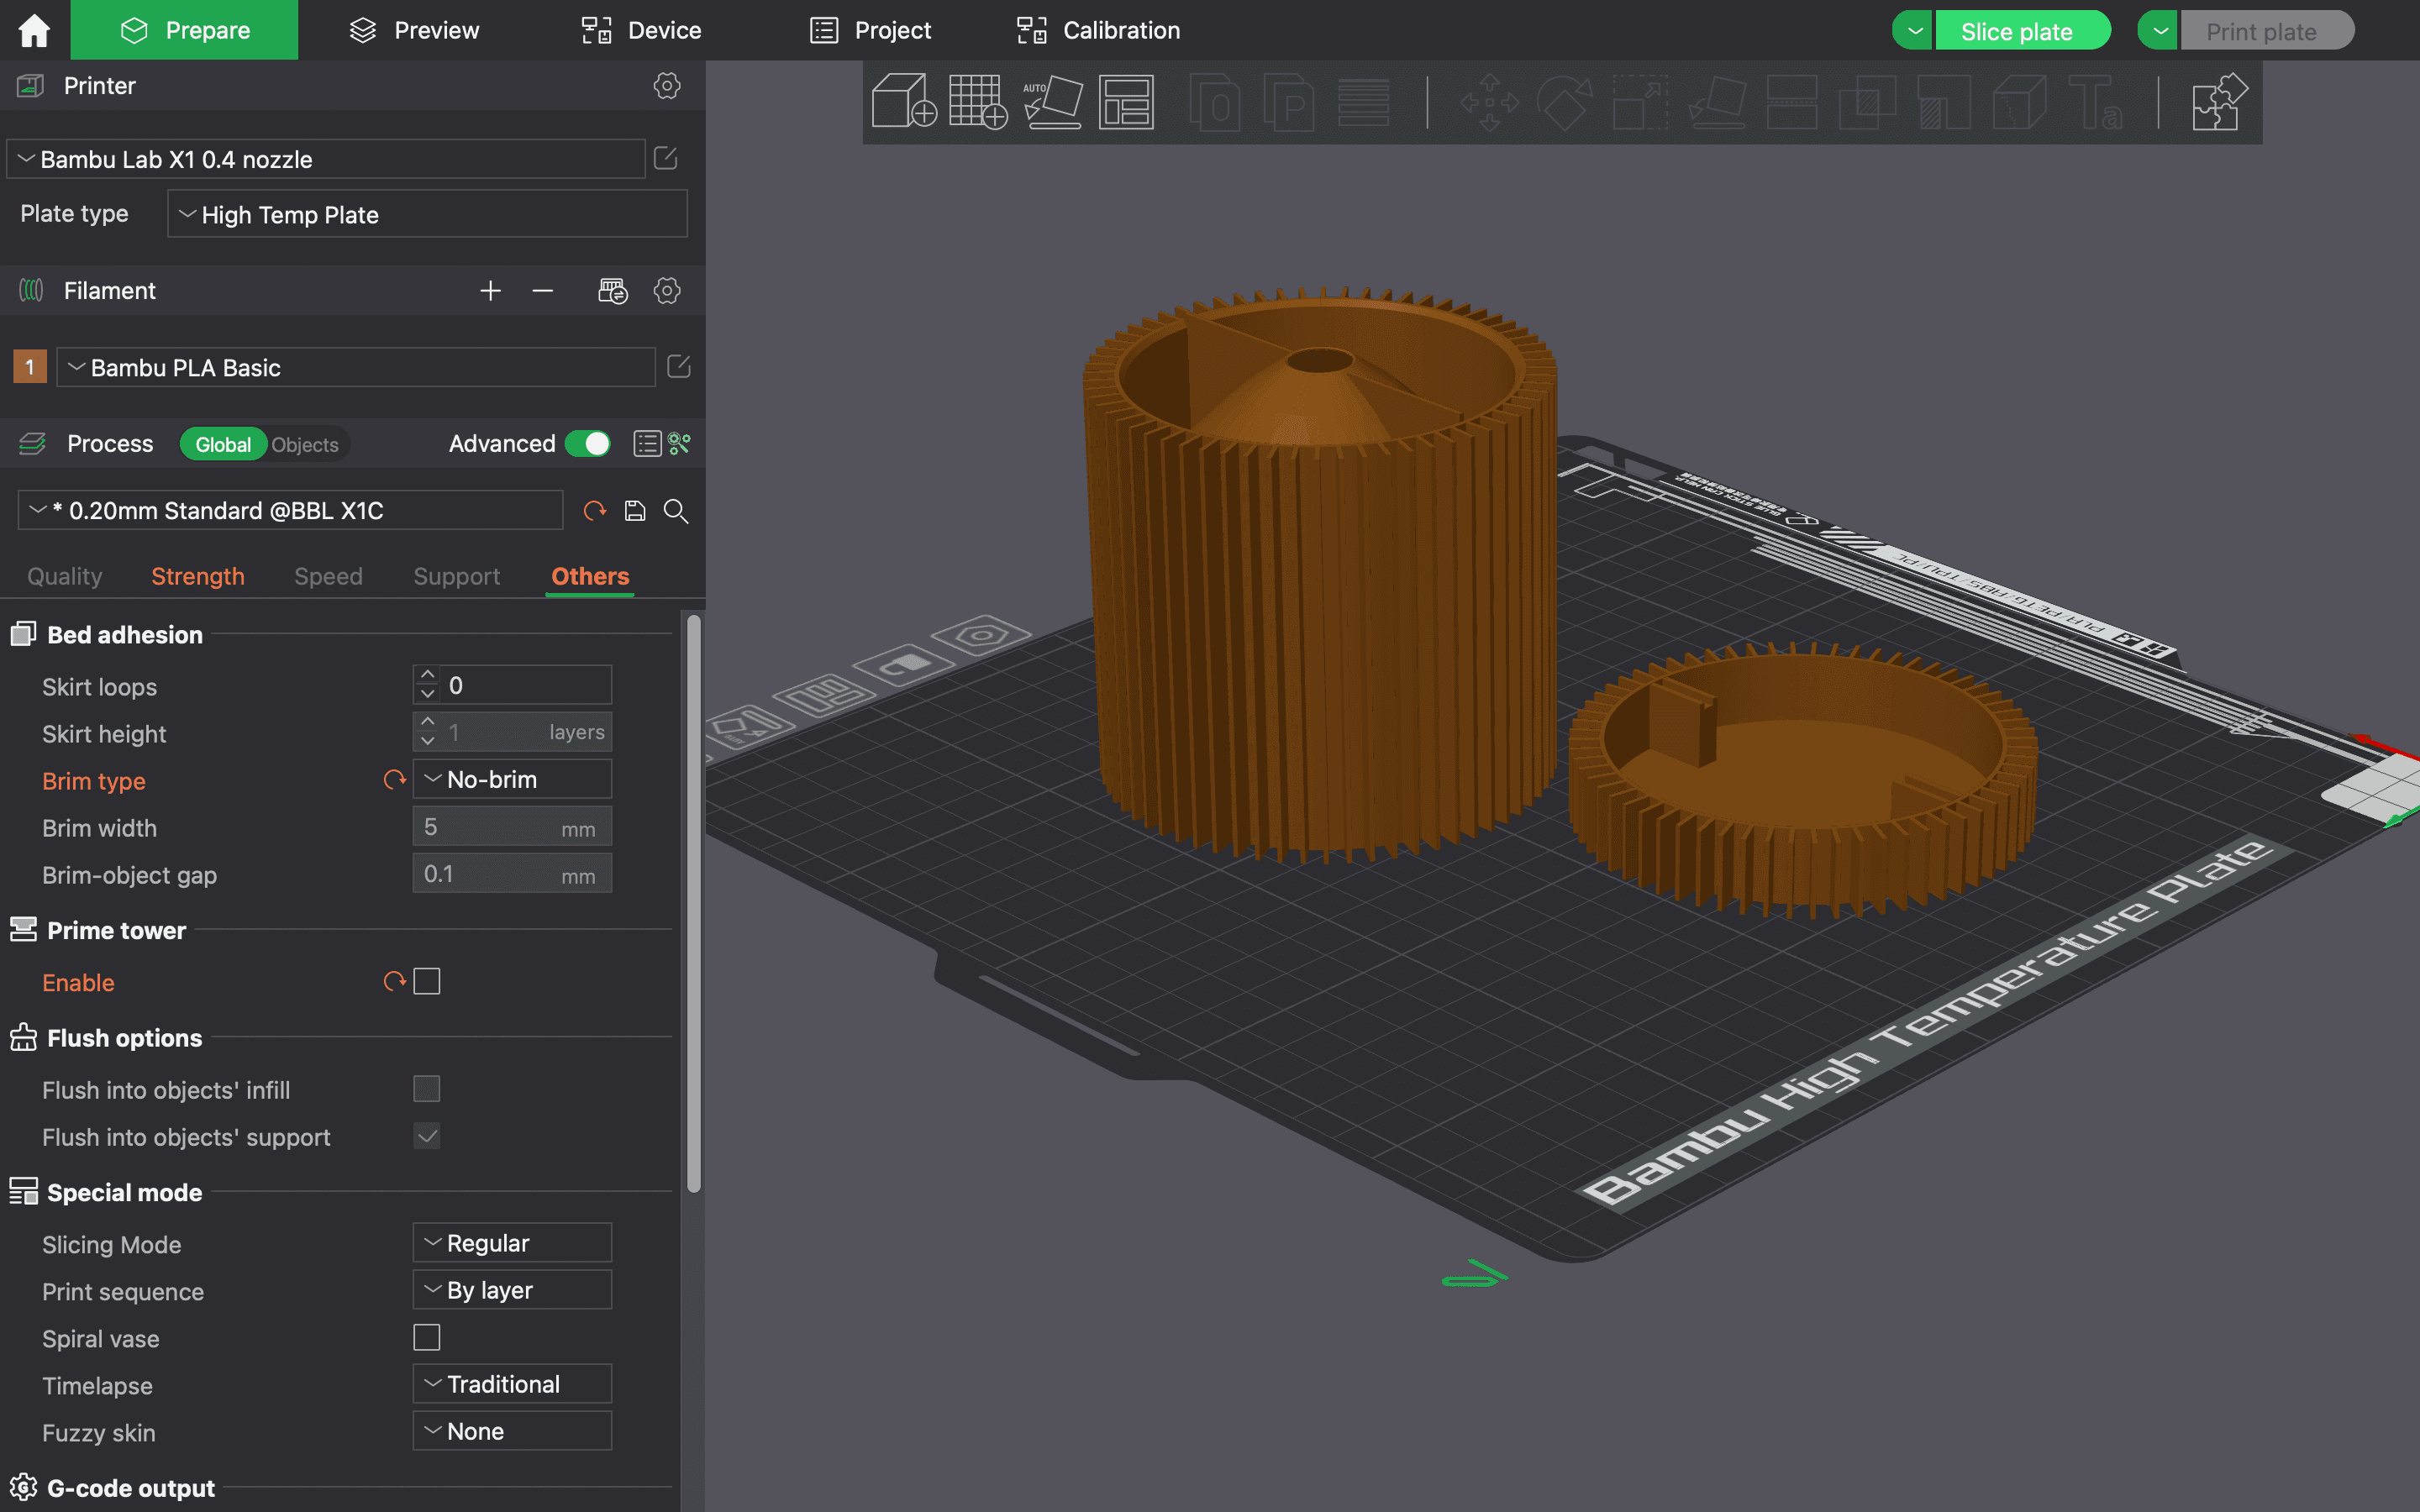The image size is (2420, 1512).
Task: Toggle the Advanced mode switch
Action: pyautogui.click(x=588, y=443)
